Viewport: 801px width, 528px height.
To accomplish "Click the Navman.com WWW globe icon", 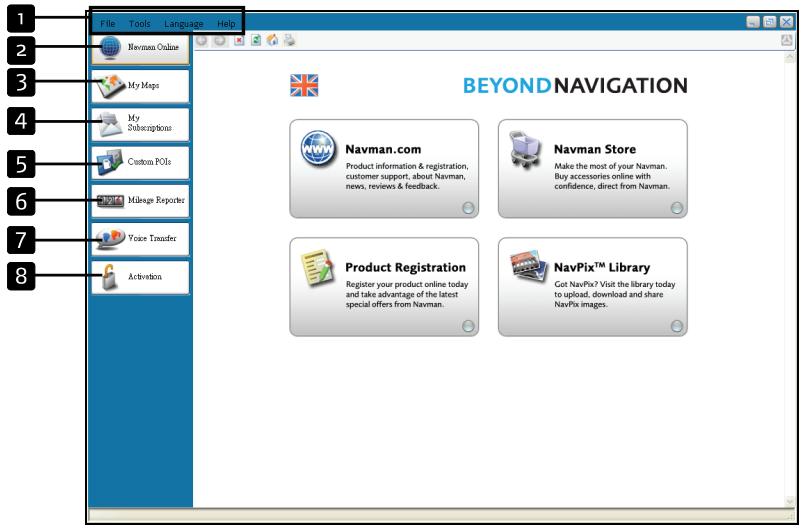I will pyautogui.click(x=318, y=149).
